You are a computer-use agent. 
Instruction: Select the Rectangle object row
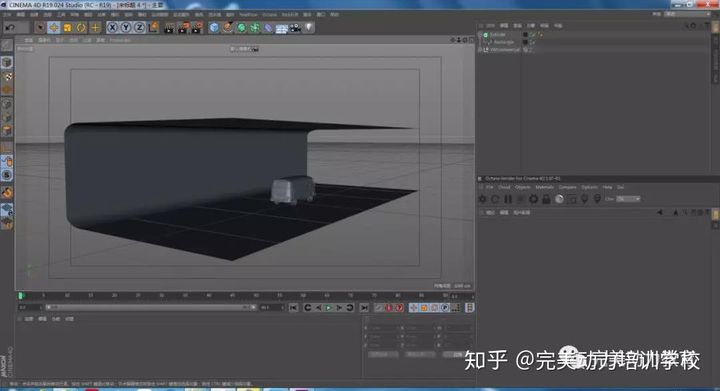coord(503,42)
